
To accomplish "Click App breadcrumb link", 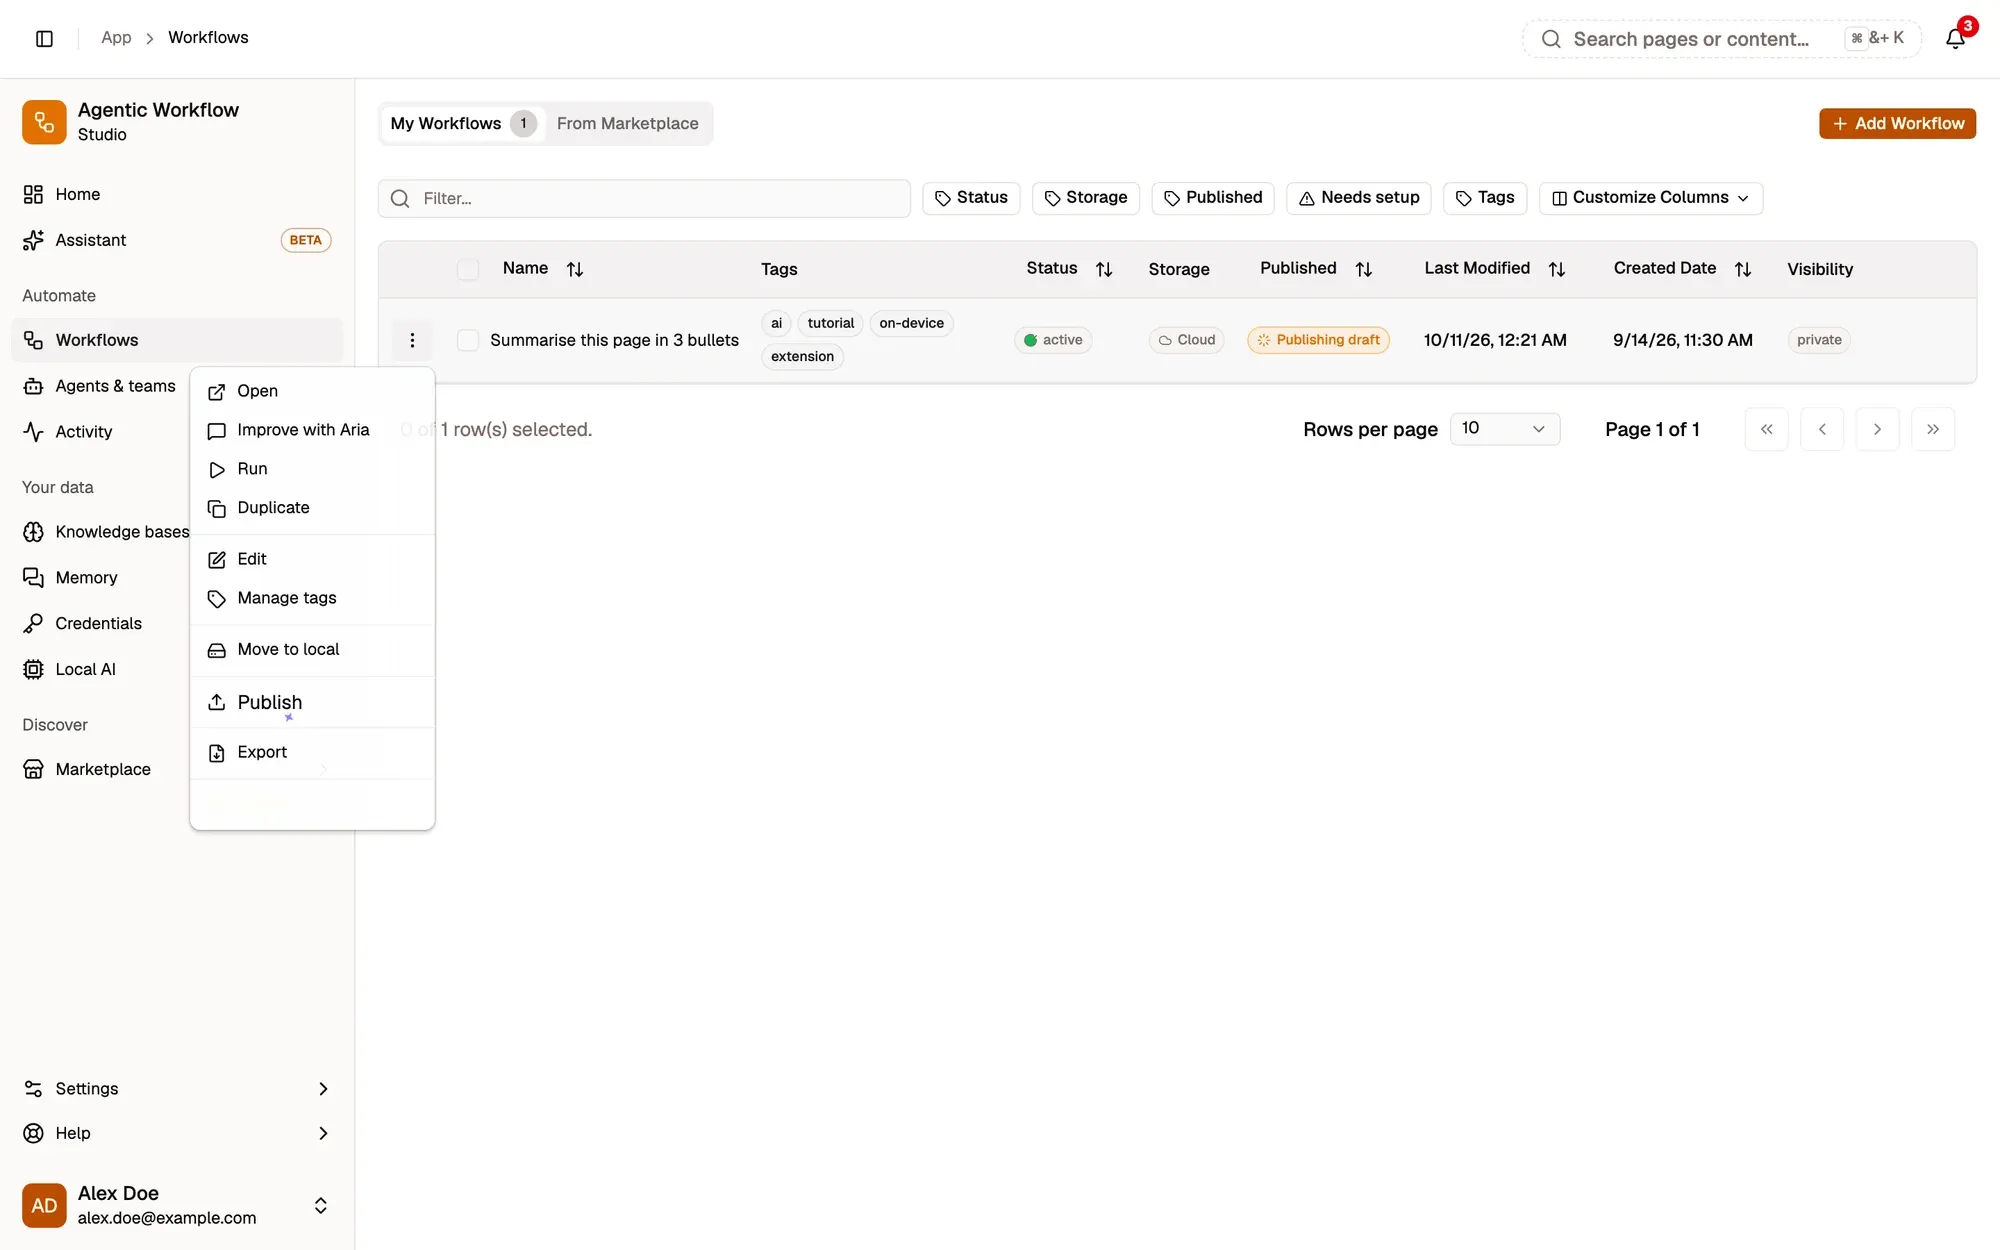I will 116,37.
